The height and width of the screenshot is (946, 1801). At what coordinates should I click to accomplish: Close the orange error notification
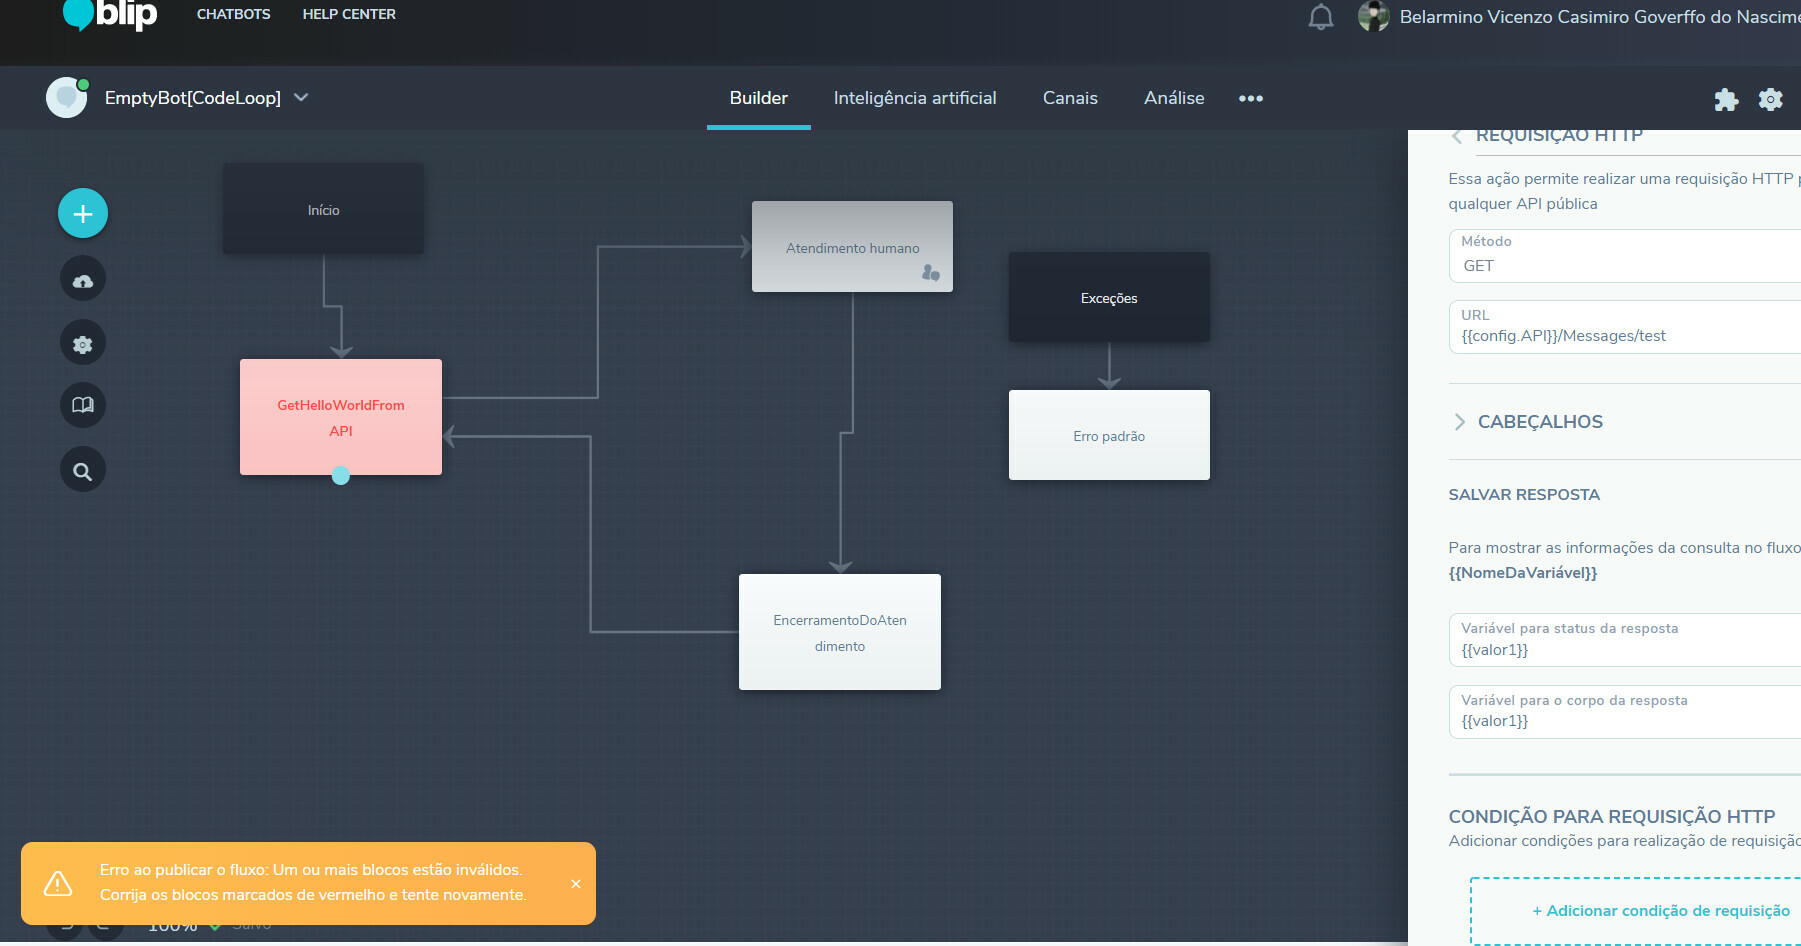coord(576,884)
